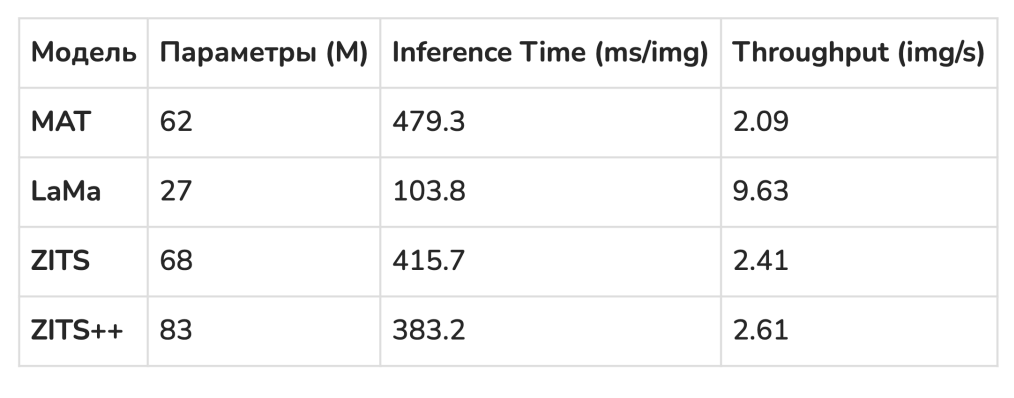1014x398 pixels.
Task: Click inference time value 383.2
Action: (429, 330)
